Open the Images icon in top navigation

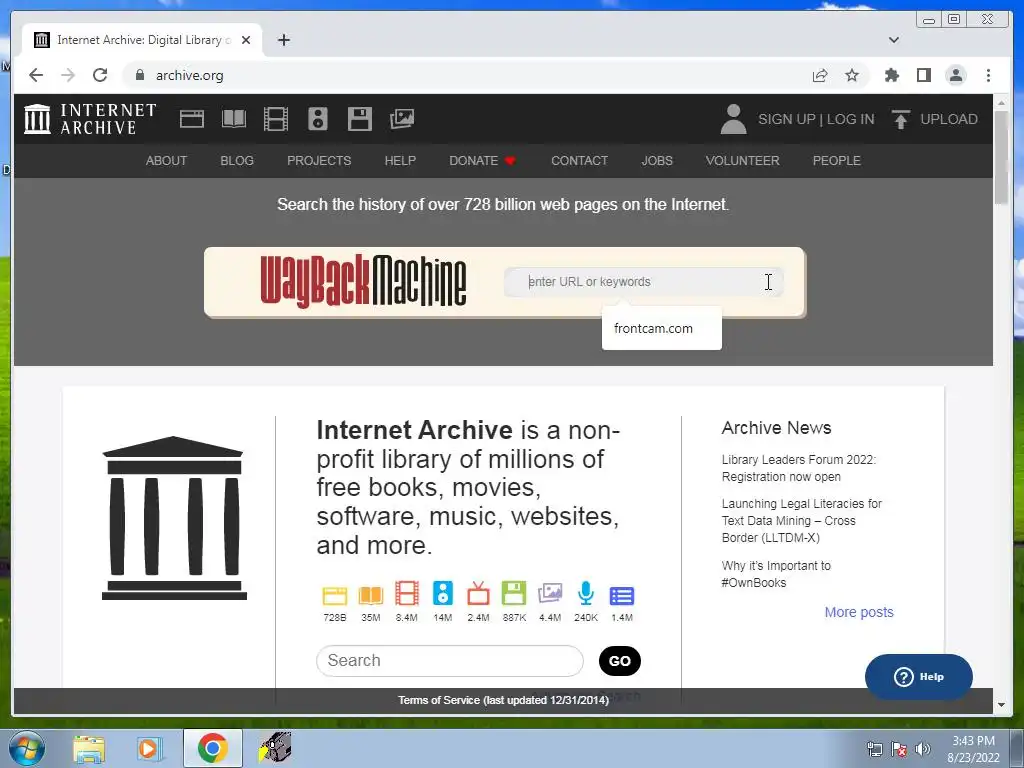(402, 119)
